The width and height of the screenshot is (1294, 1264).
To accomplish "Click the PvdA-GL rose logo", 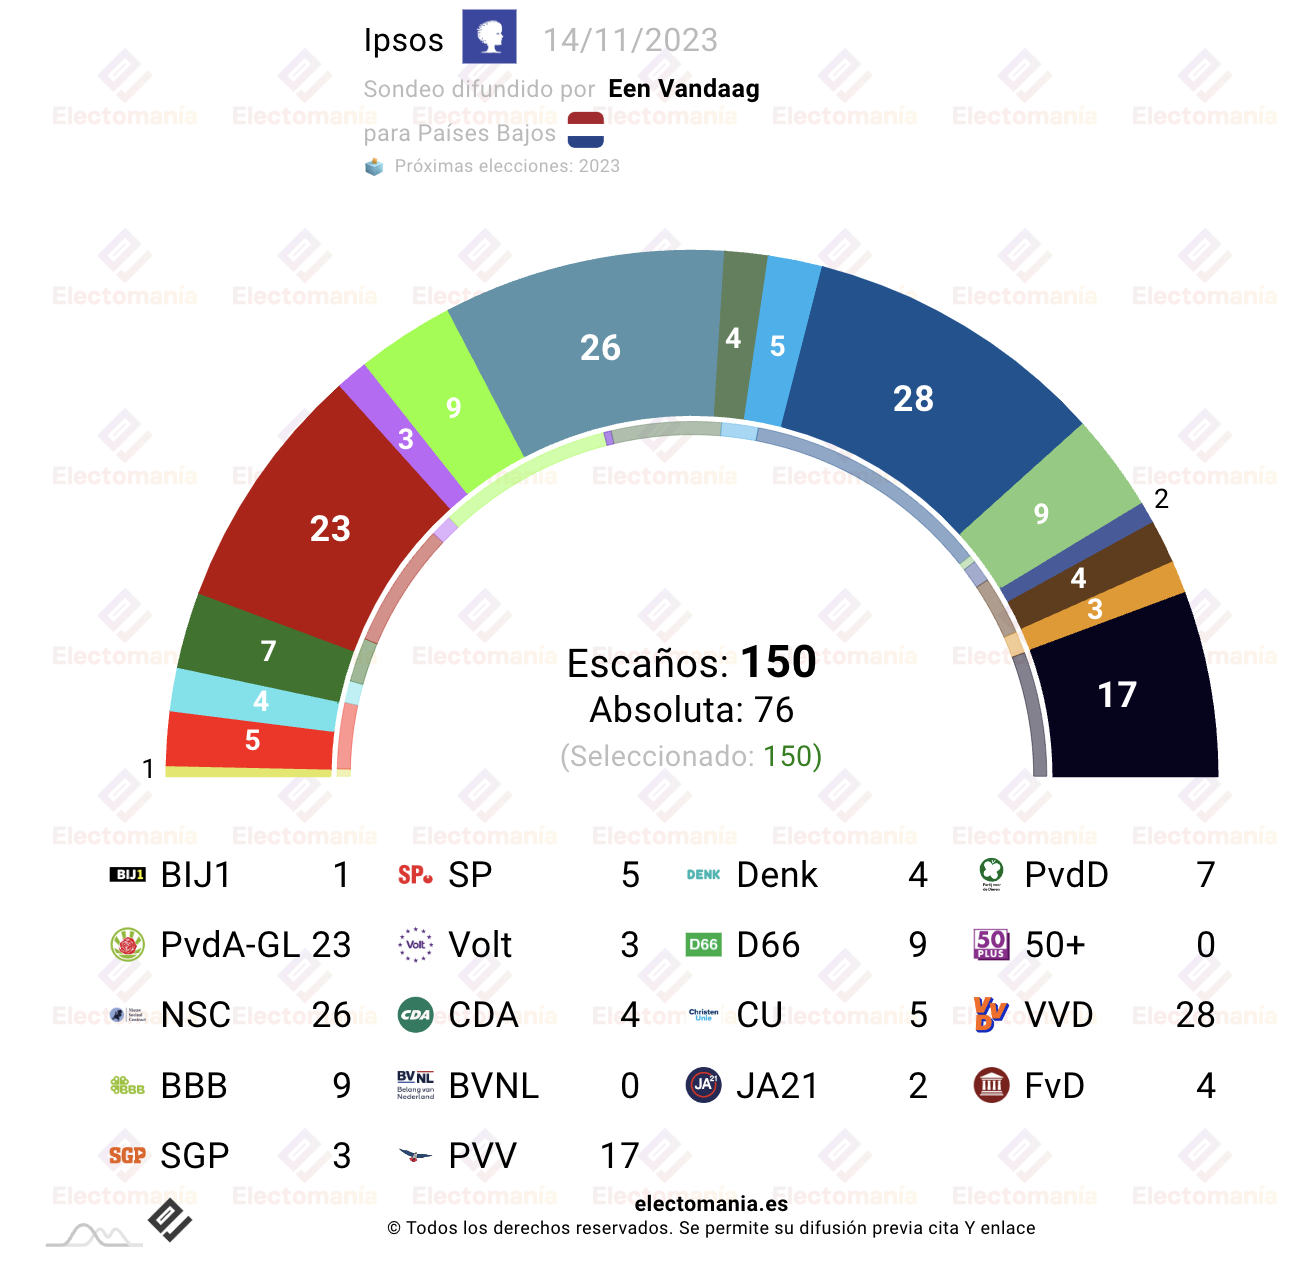I will click(127, 945).
